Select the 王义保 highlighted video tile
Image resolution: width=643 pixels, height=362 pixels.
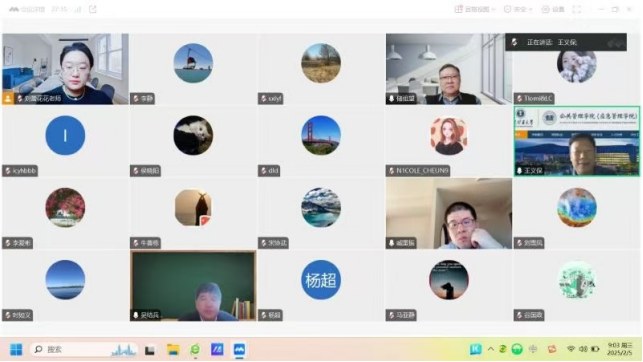coord(577,141)
